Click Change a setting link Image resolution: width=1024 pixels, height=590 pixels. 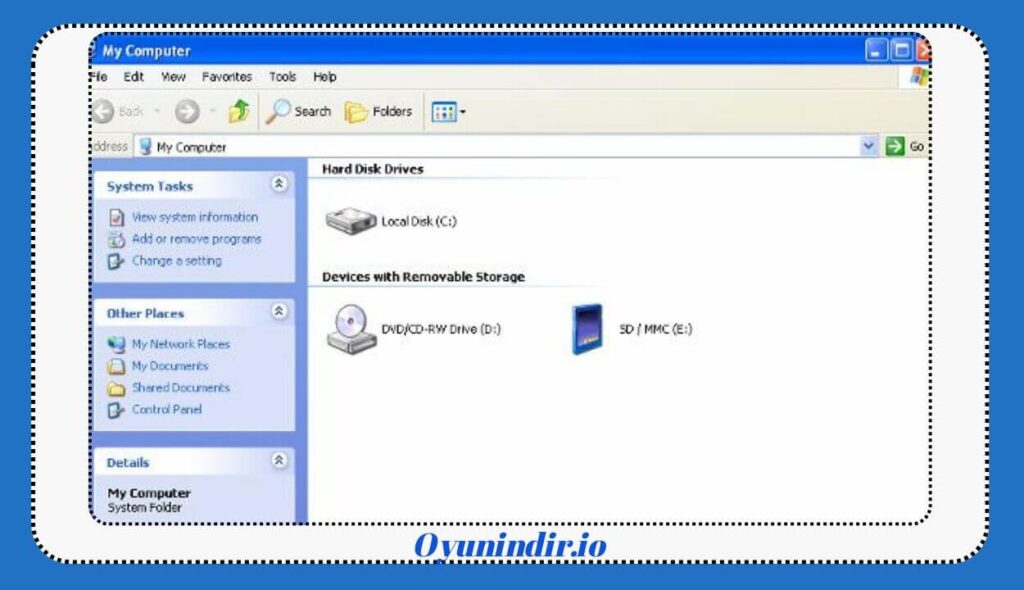point(176,261)
